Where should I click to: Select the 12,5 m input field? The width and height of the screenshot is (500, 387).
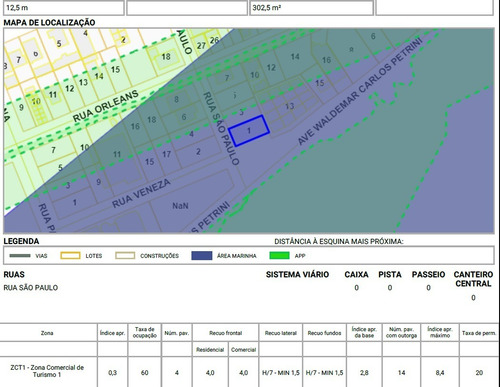[64, 8]
